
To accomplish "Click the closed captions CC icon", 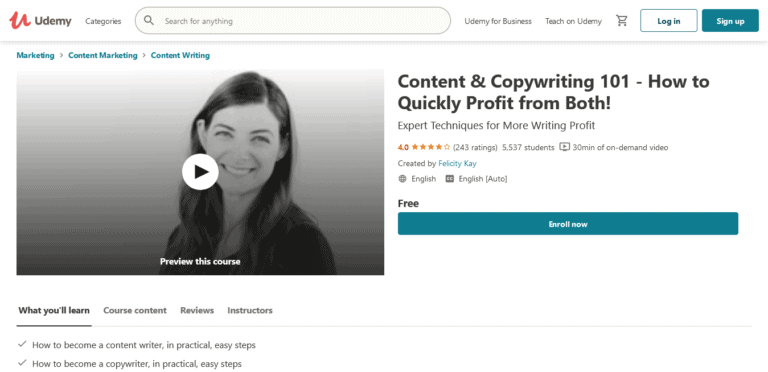I will pos(450,179).
